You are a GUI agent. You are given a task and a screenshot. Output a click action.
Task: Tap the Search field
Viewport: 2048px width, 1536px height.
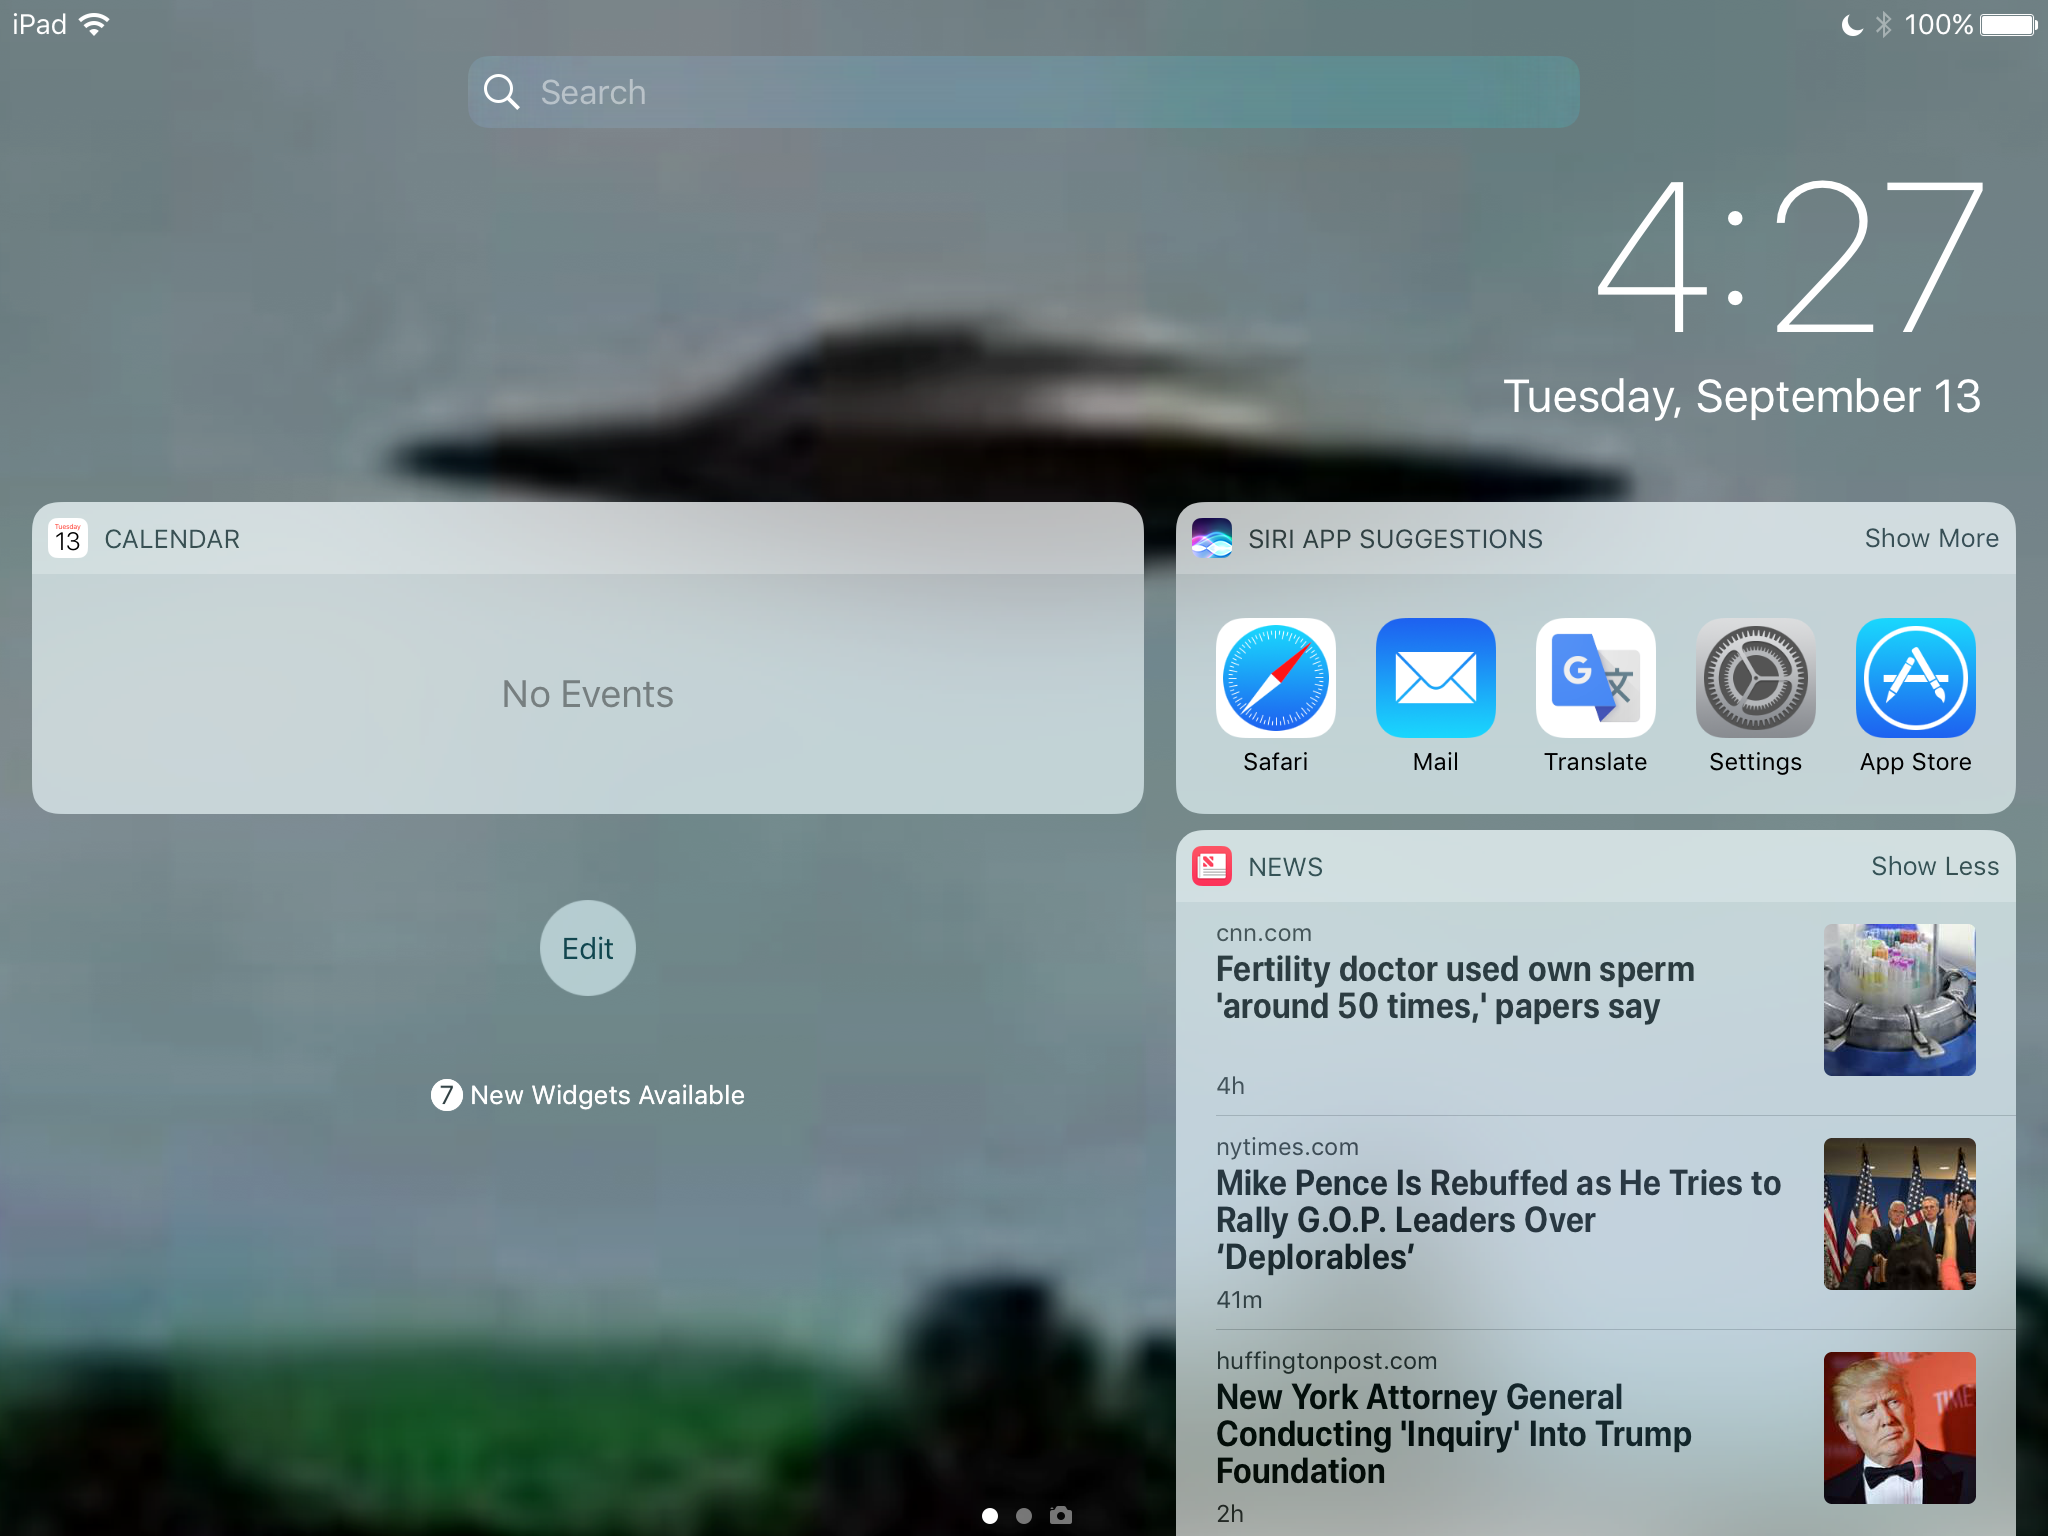pyautogui.click(x=1022, y=92)
